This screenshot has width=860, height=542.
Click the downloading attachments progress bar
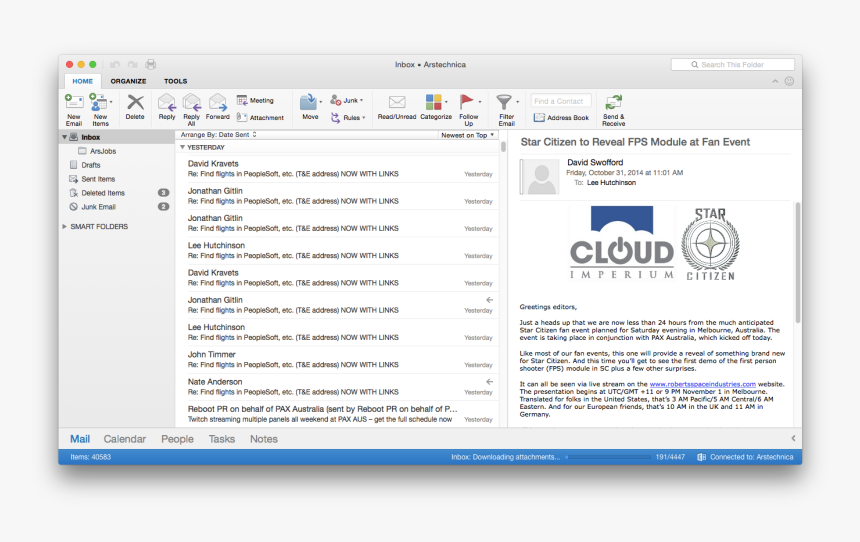pos(608,457)
